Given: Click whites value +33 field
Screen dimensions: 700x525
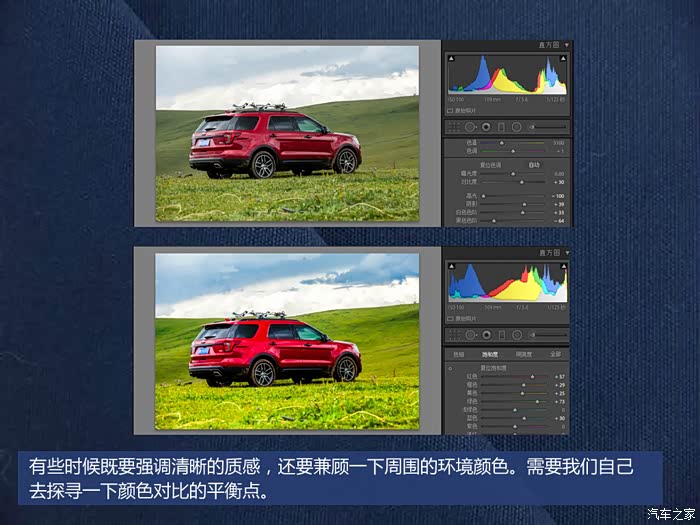Looking at the screenshot, I should click(559, 212).
